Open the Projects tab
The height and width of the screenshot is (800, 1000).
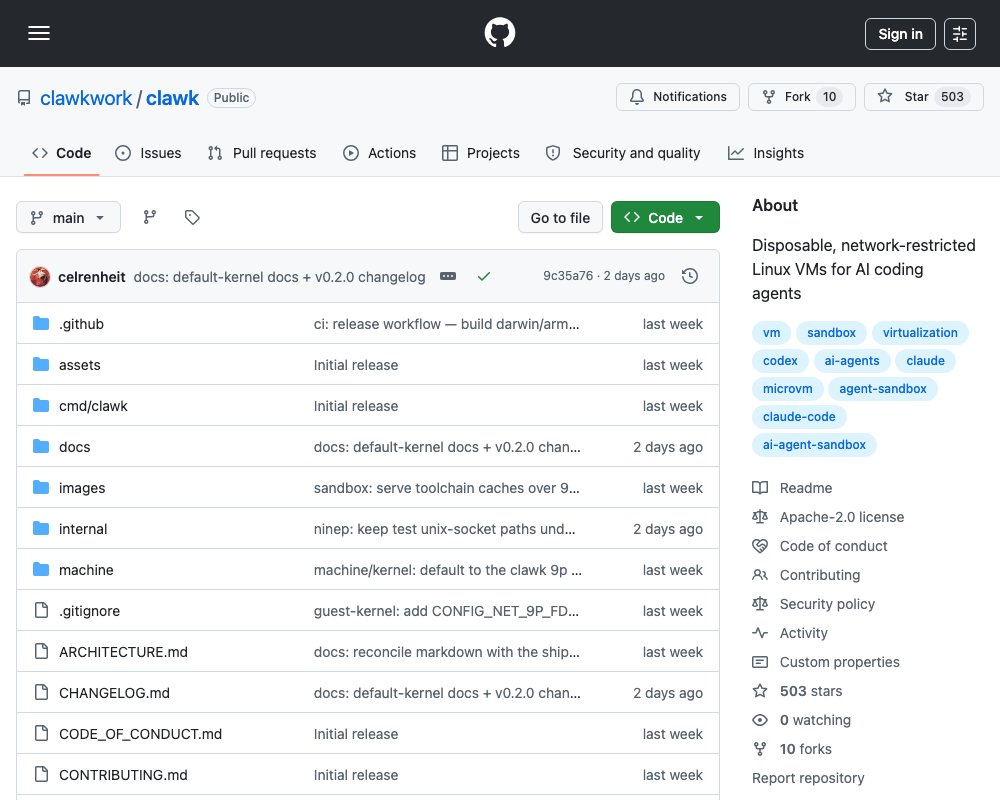pyautogui.click(x=481, y=153)
